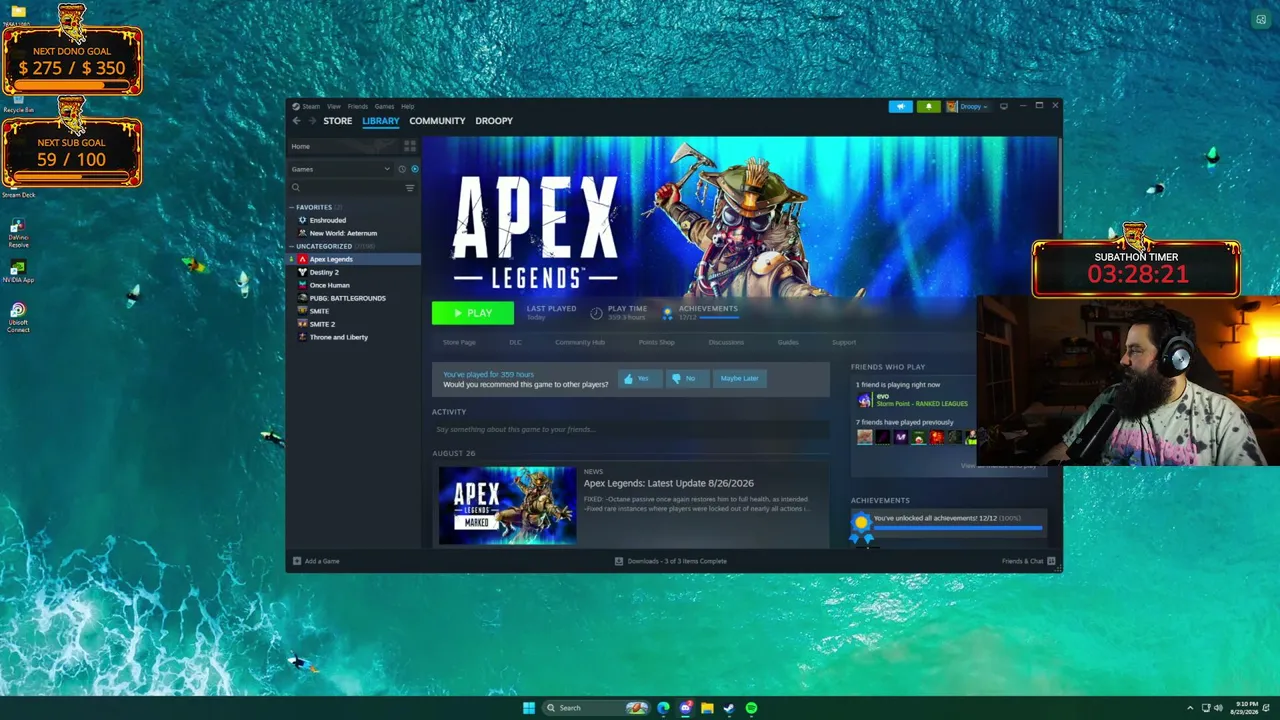Viewport: 1280px width, 720px height.
Task: Select PUBG: BATTLEGROUNDS in library list
Action: tap(347, 298)
